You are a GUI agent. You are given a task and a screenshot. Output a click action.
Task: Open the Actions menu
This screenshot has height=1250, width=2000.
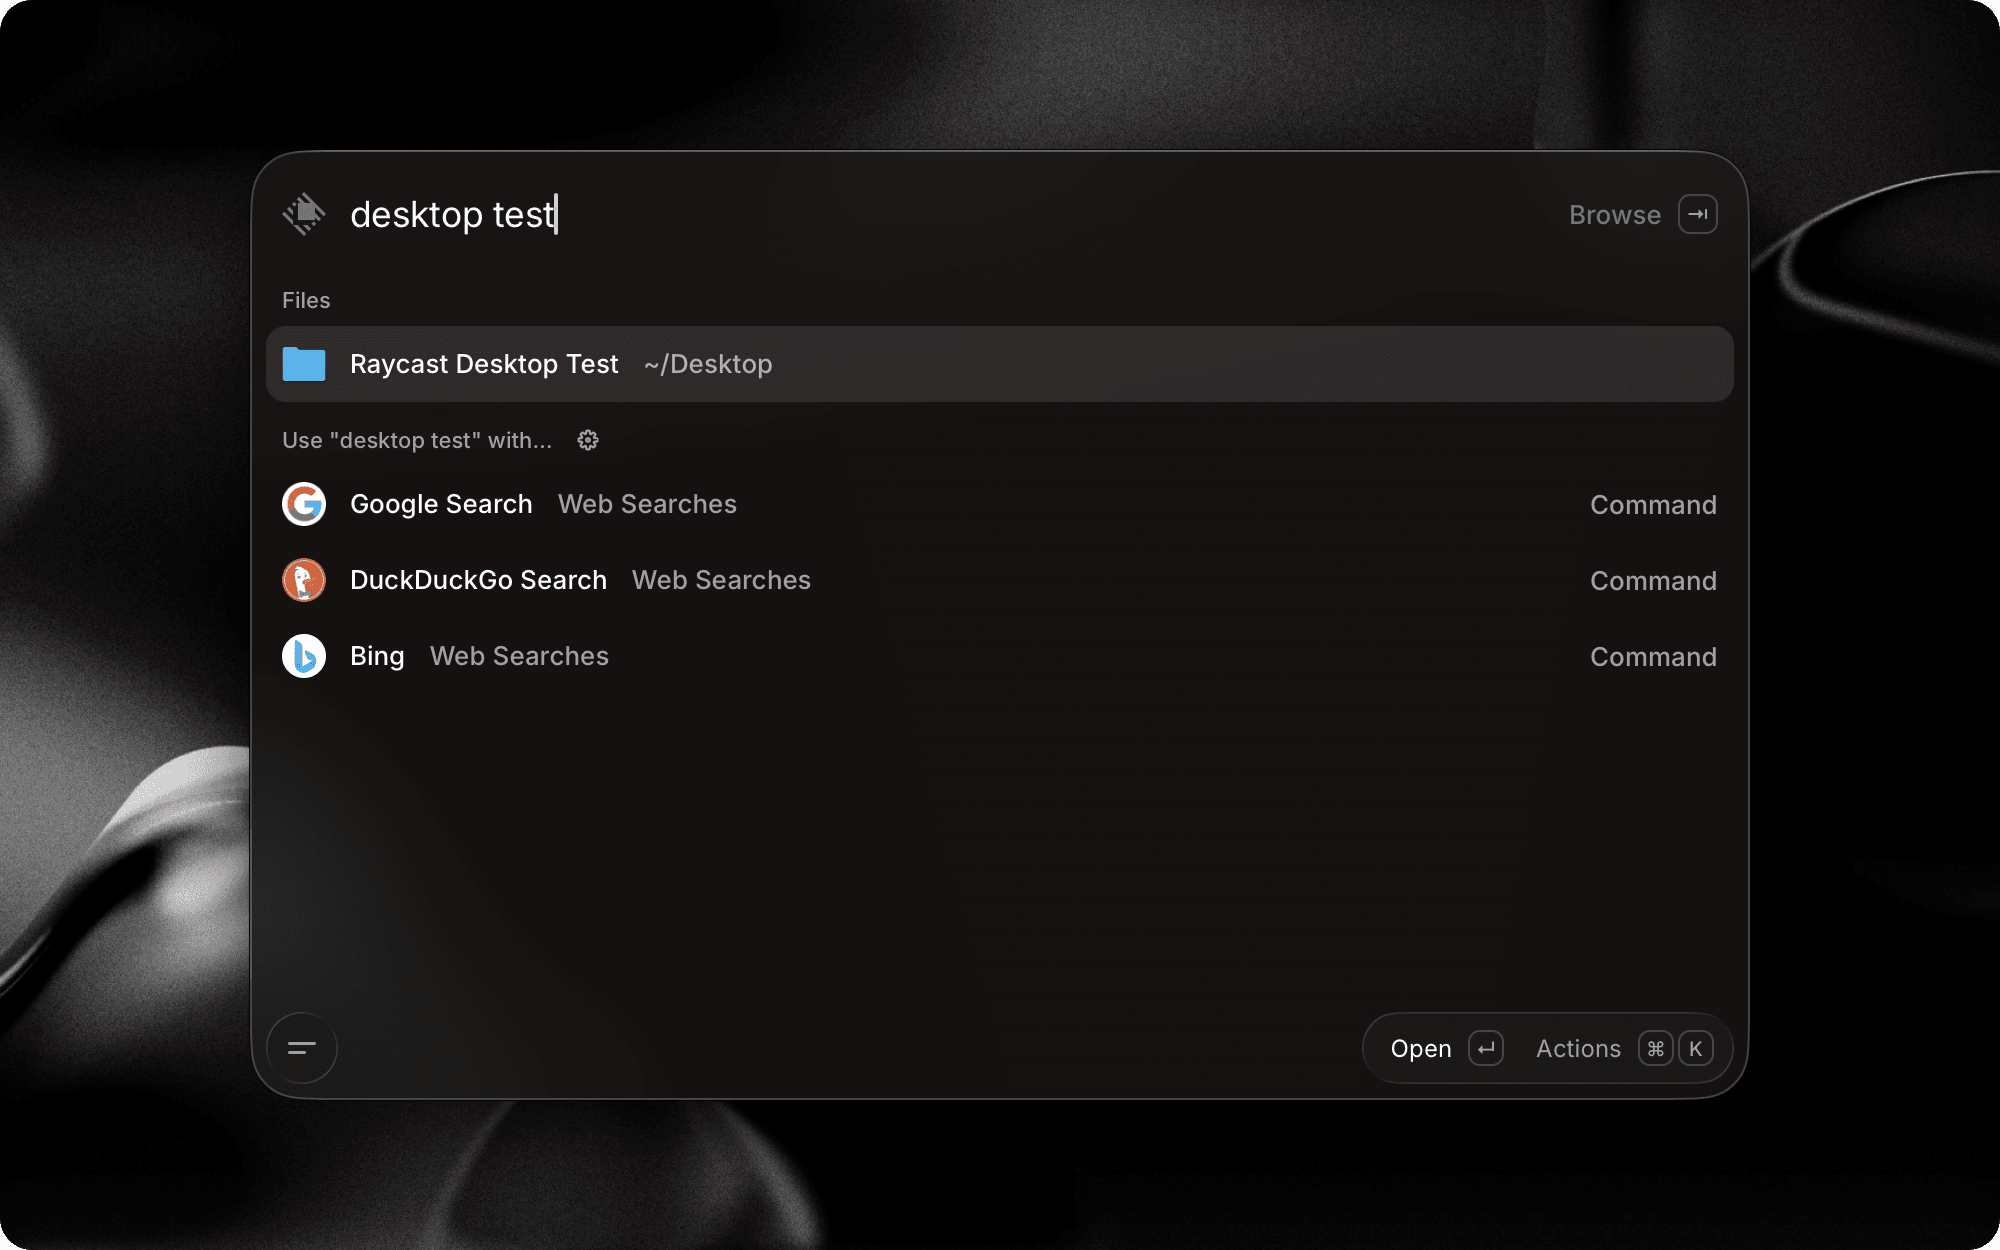point(1578,1049)
